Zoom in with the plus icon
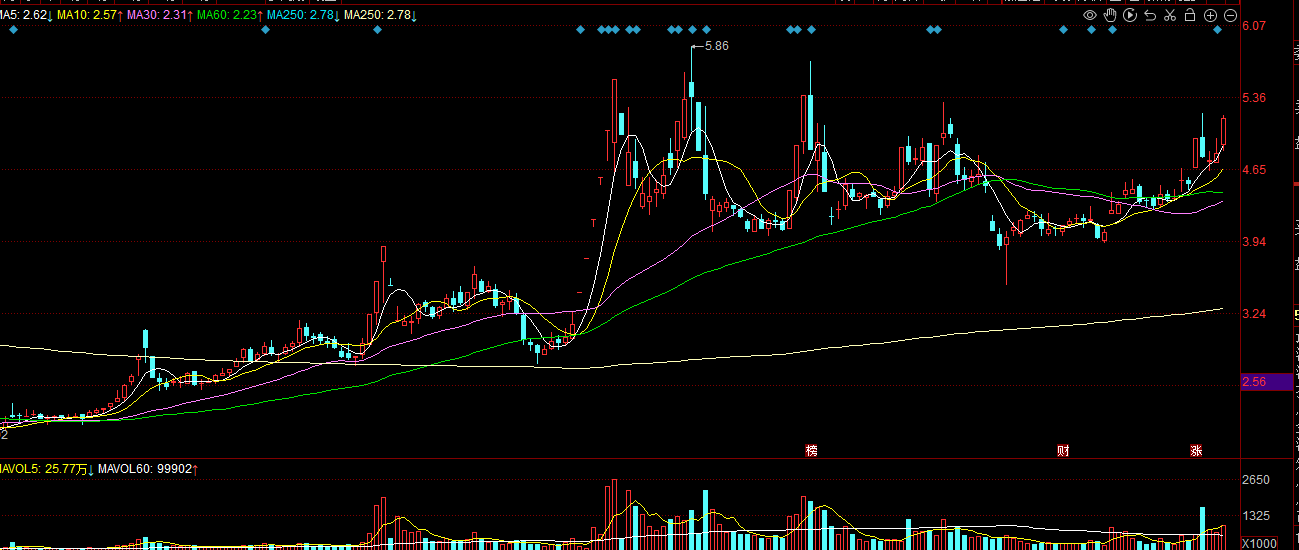This screenshot has width=1299, height=550. [x=1210, y=16]
